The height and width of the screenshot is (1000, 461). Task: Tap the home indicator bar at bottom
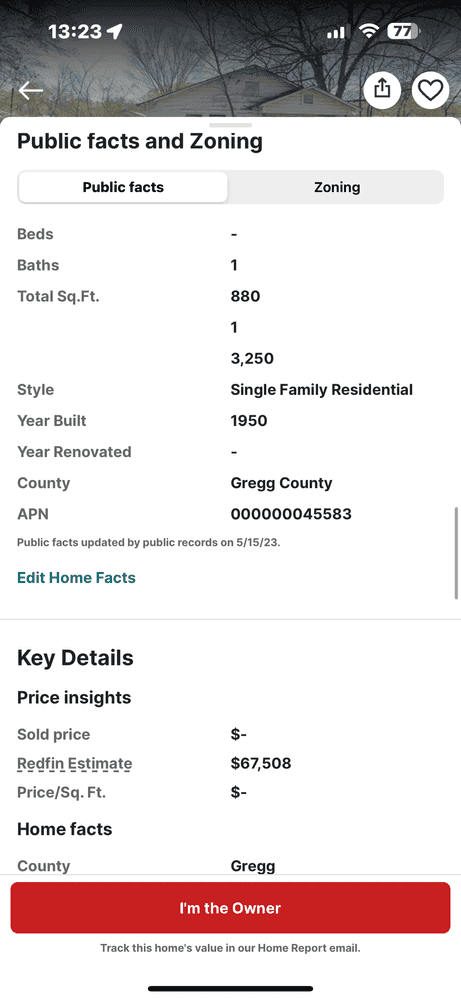230,989
